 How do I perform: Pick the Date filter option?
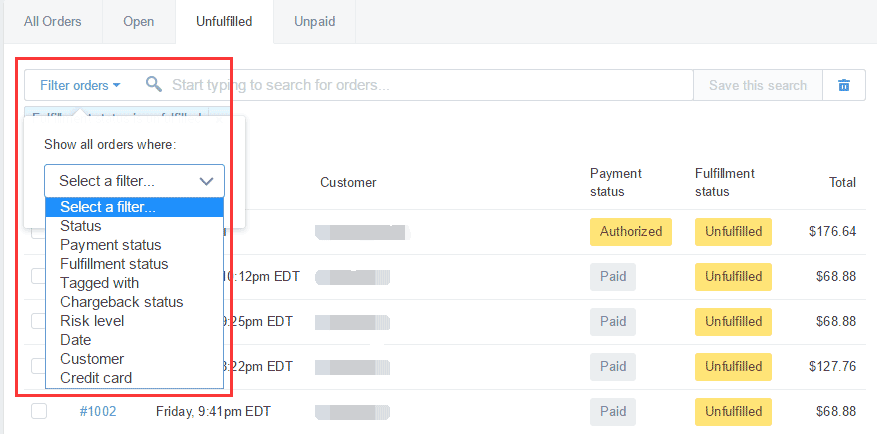click(x=76, y=340)
